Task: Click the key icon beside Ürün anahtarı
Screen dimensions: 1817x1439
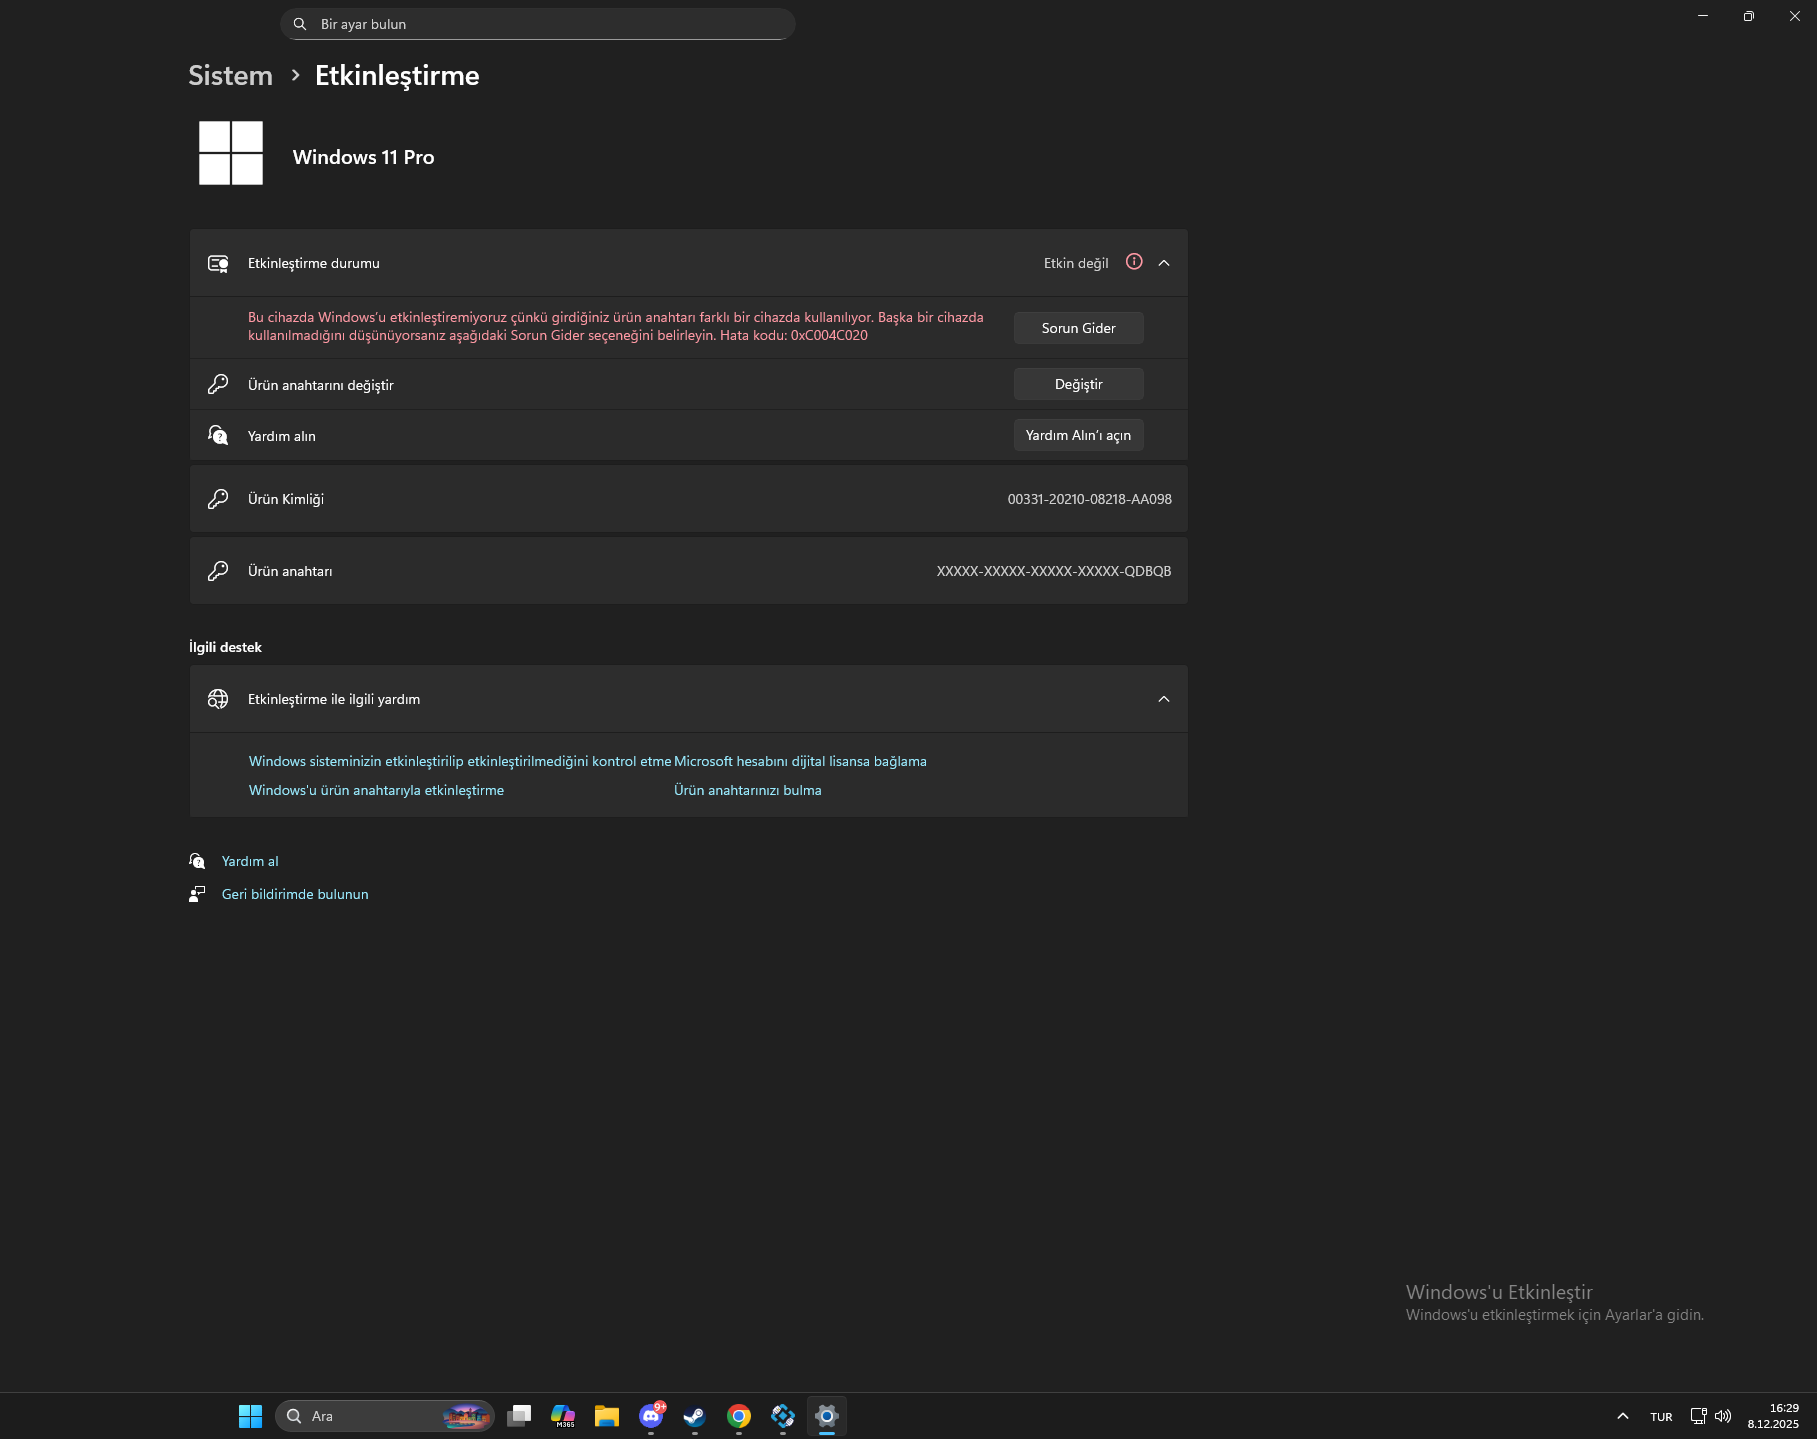Action: pos(218,571)
